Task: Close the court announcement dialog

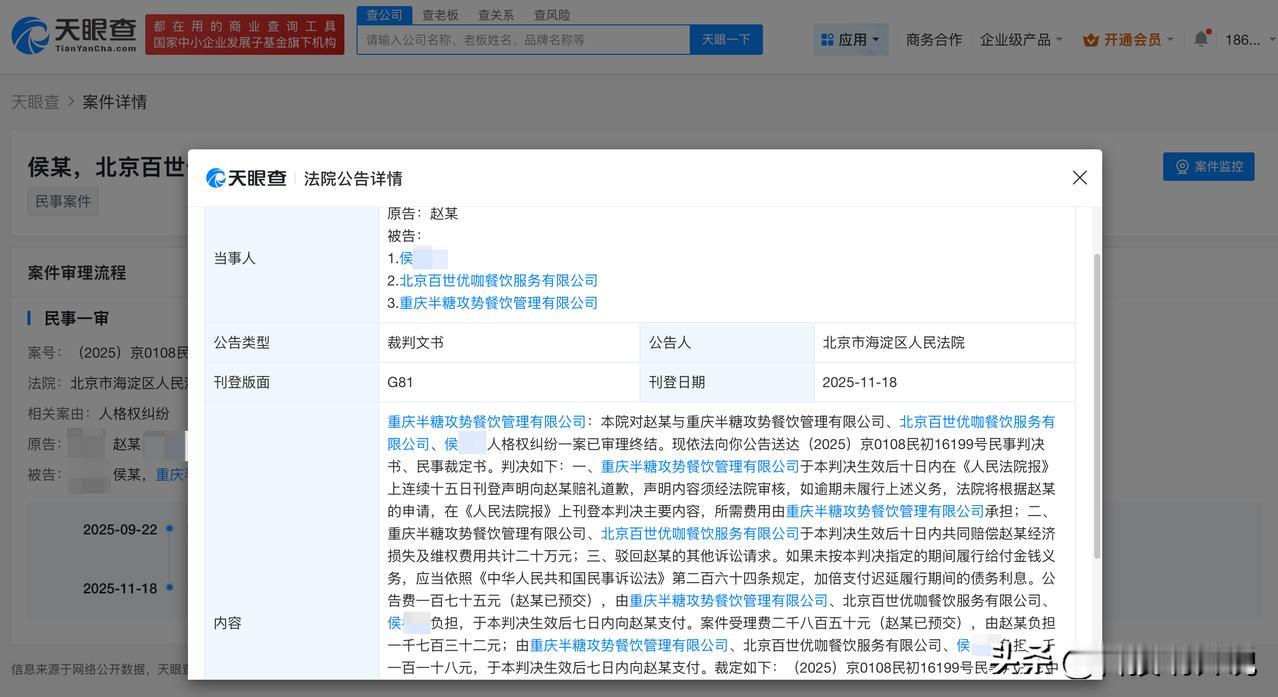Action: [1079, 178]
